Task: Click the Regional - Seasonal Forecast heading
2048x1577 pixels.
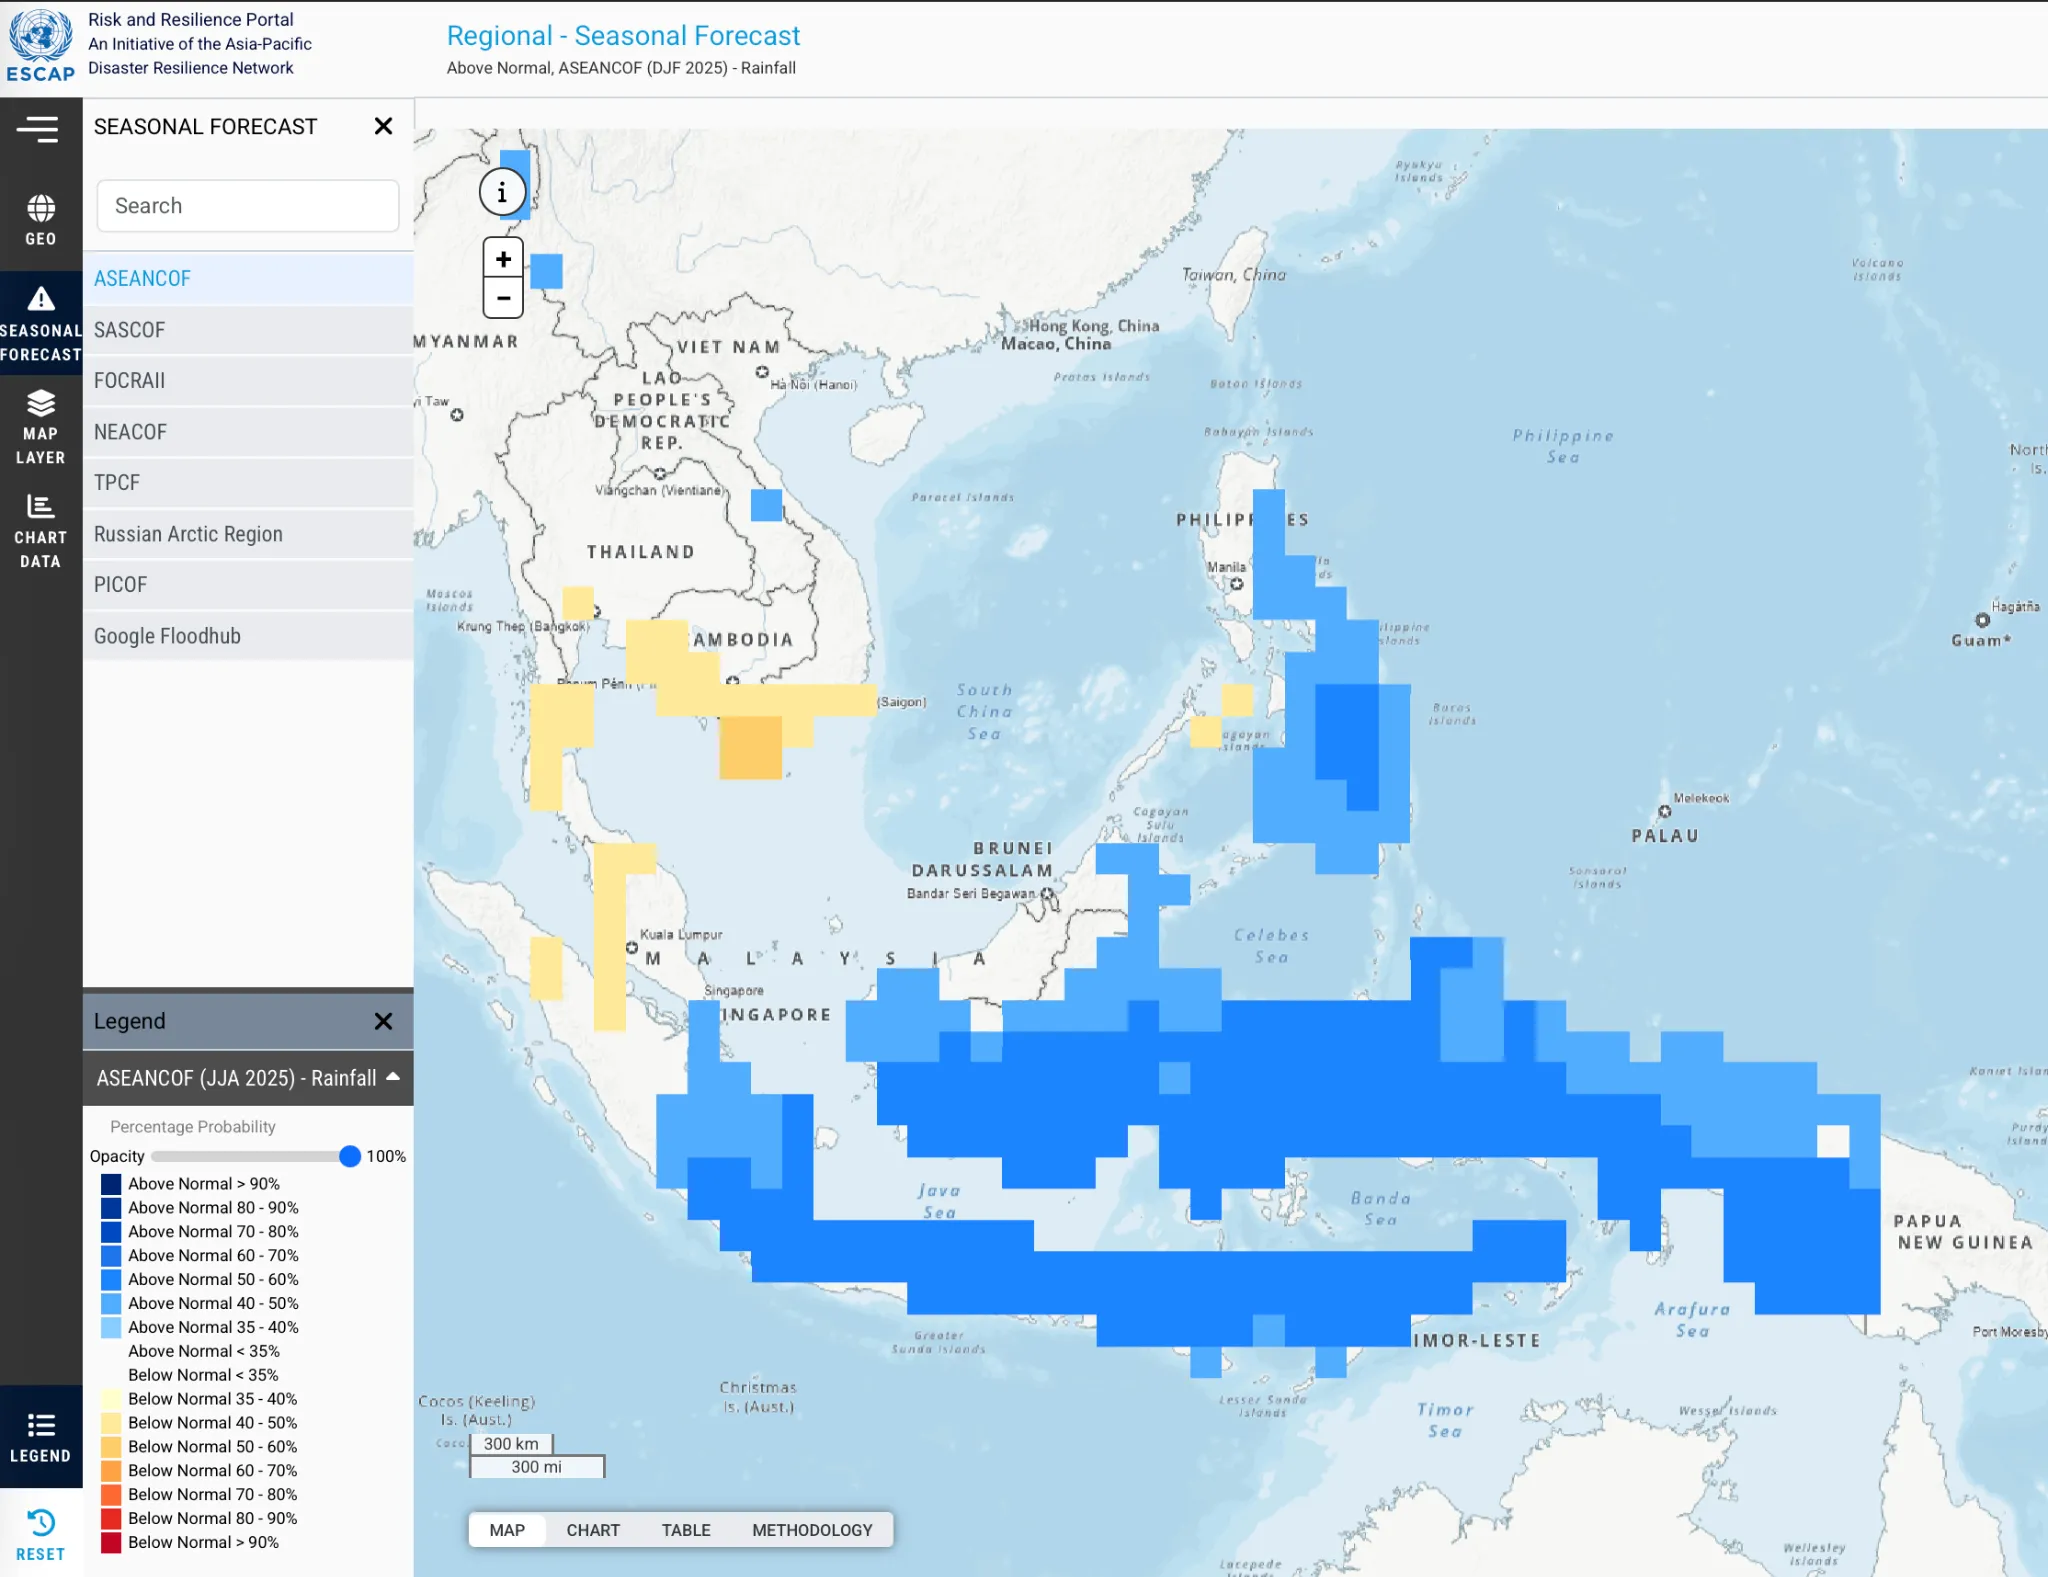Action: (x=623, y=36)
